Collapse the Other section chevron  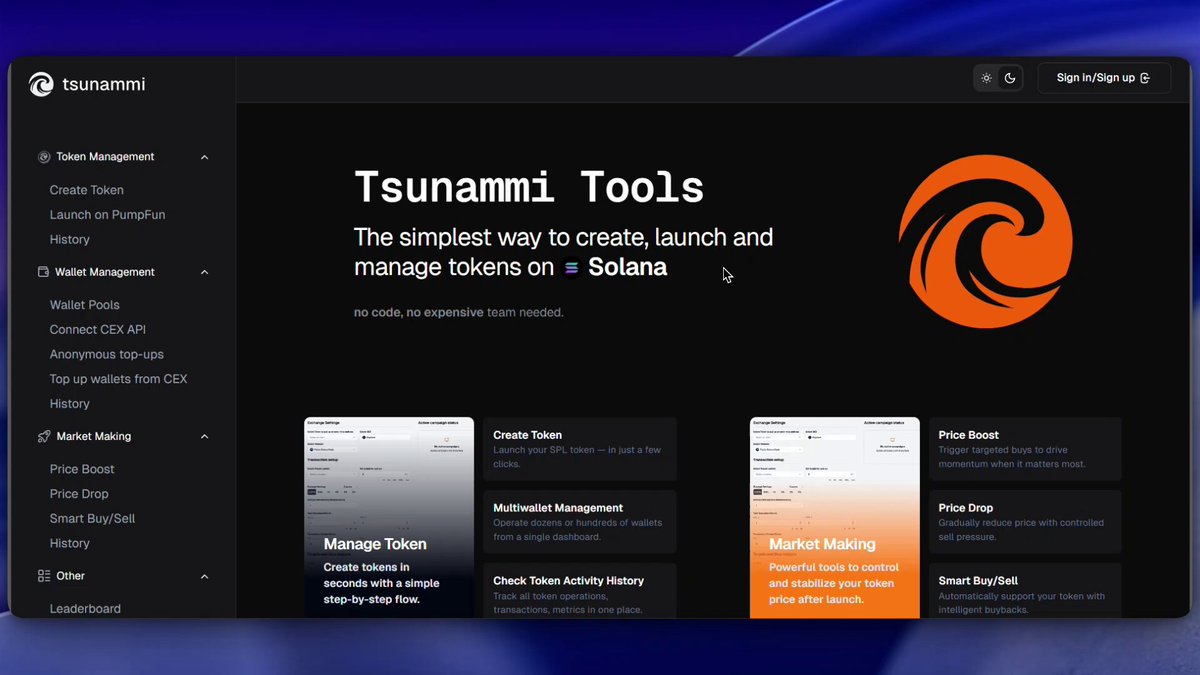pyautogui.click(x=205, y=576)
